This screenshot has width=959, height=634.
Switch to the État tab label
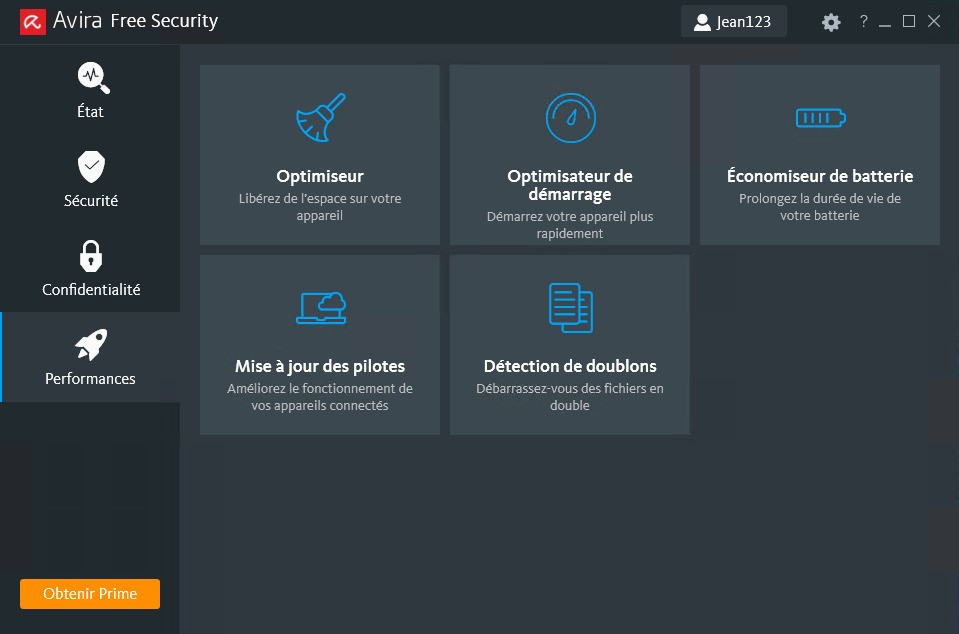91,111
